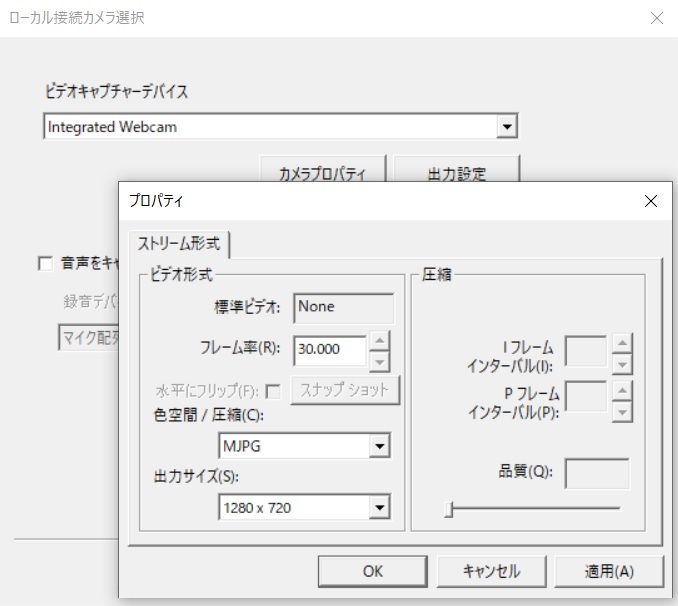Confirm with the OK button
Screen dimensions: 678x606
[373, 571]
